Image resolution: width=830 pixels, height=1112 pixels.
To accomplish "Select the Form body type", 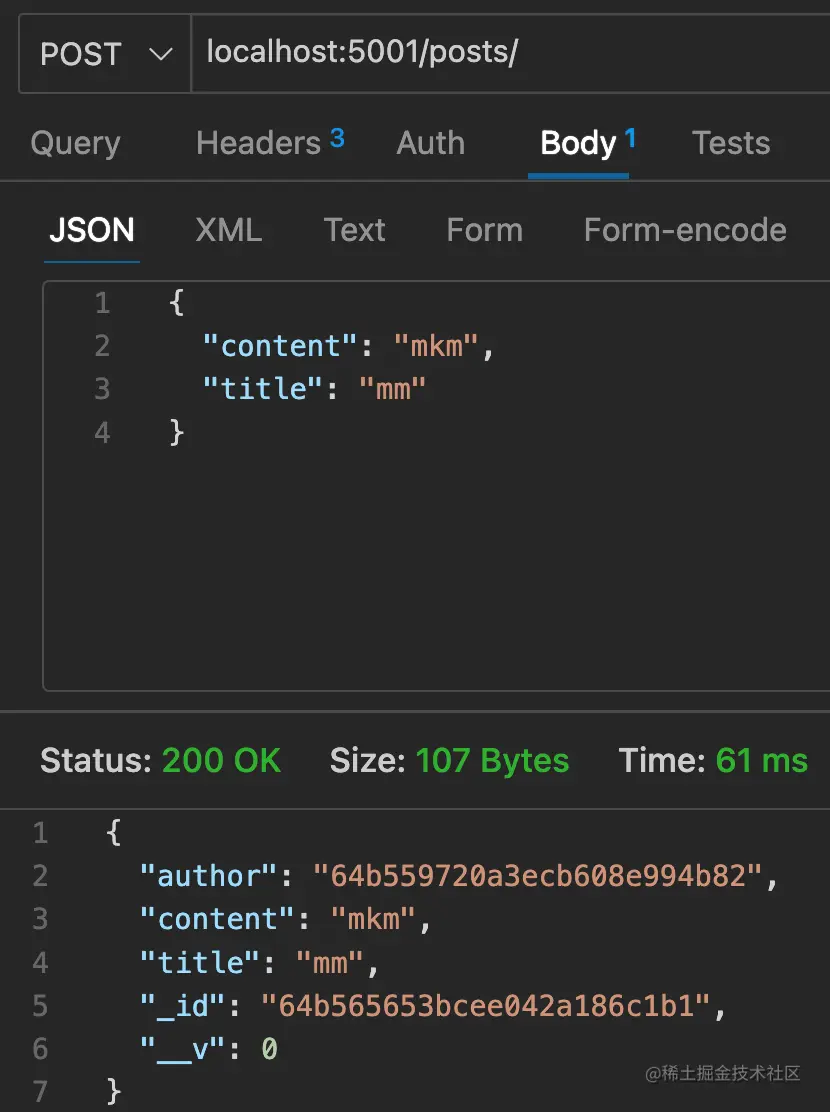I will [x=484, y=230].
